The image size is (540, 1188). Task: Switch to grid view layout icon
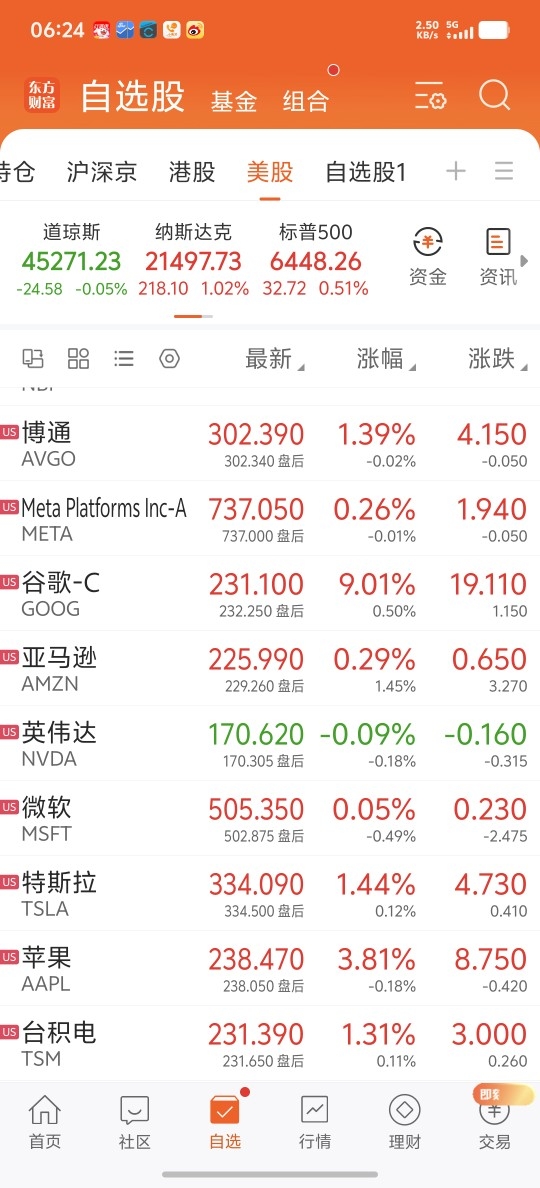(x=79, y=358)
